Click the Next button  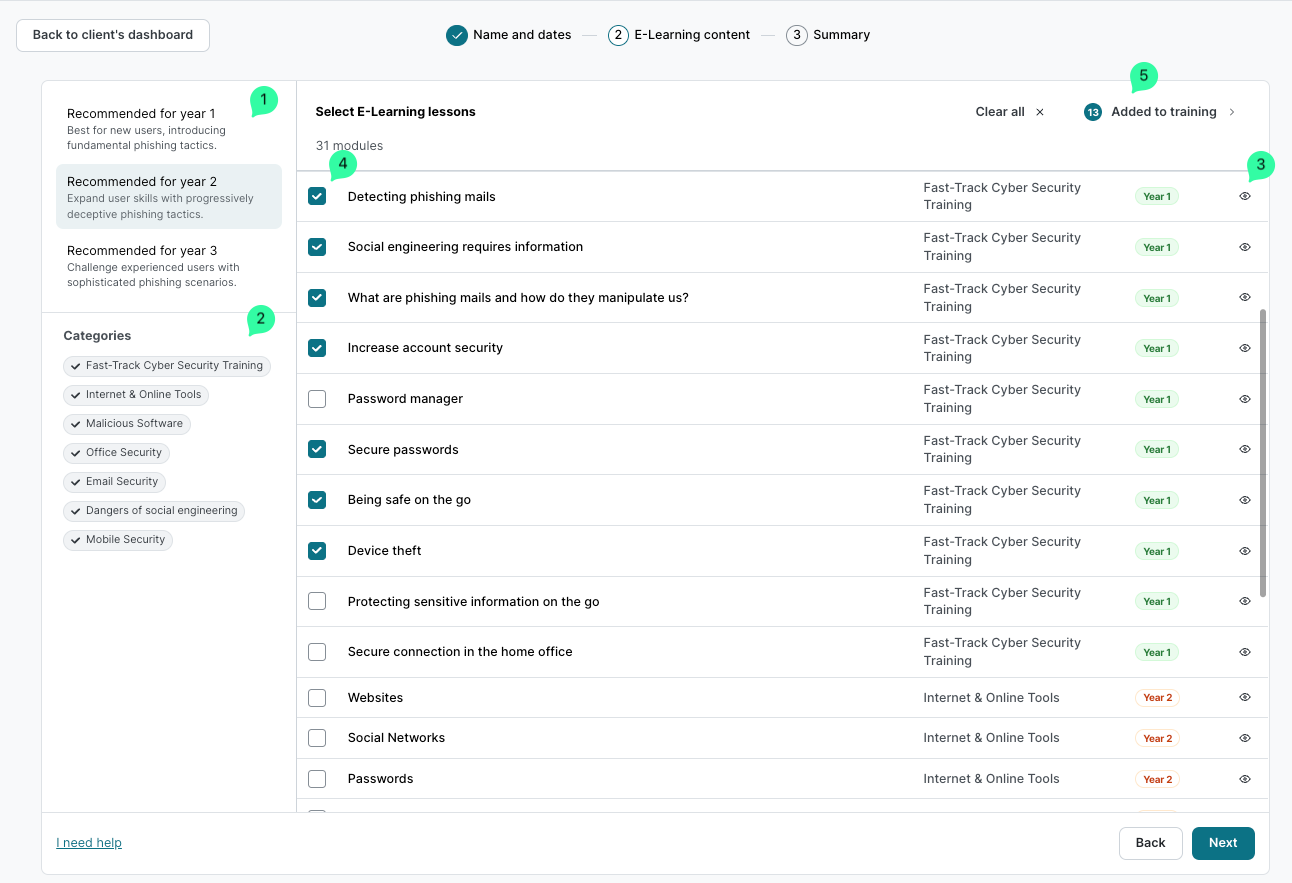1222,843
